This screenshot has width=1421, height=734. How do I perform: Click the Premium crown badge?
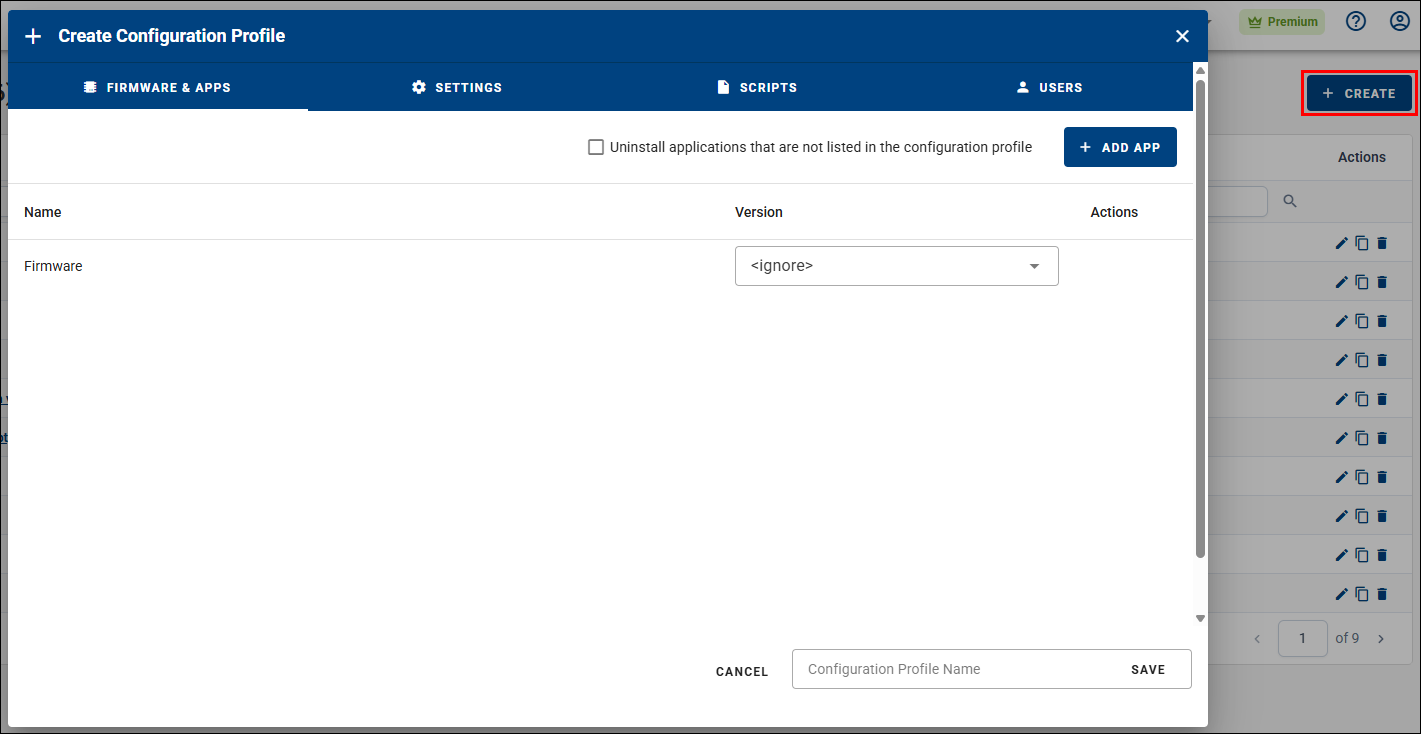pos(1282,22)
